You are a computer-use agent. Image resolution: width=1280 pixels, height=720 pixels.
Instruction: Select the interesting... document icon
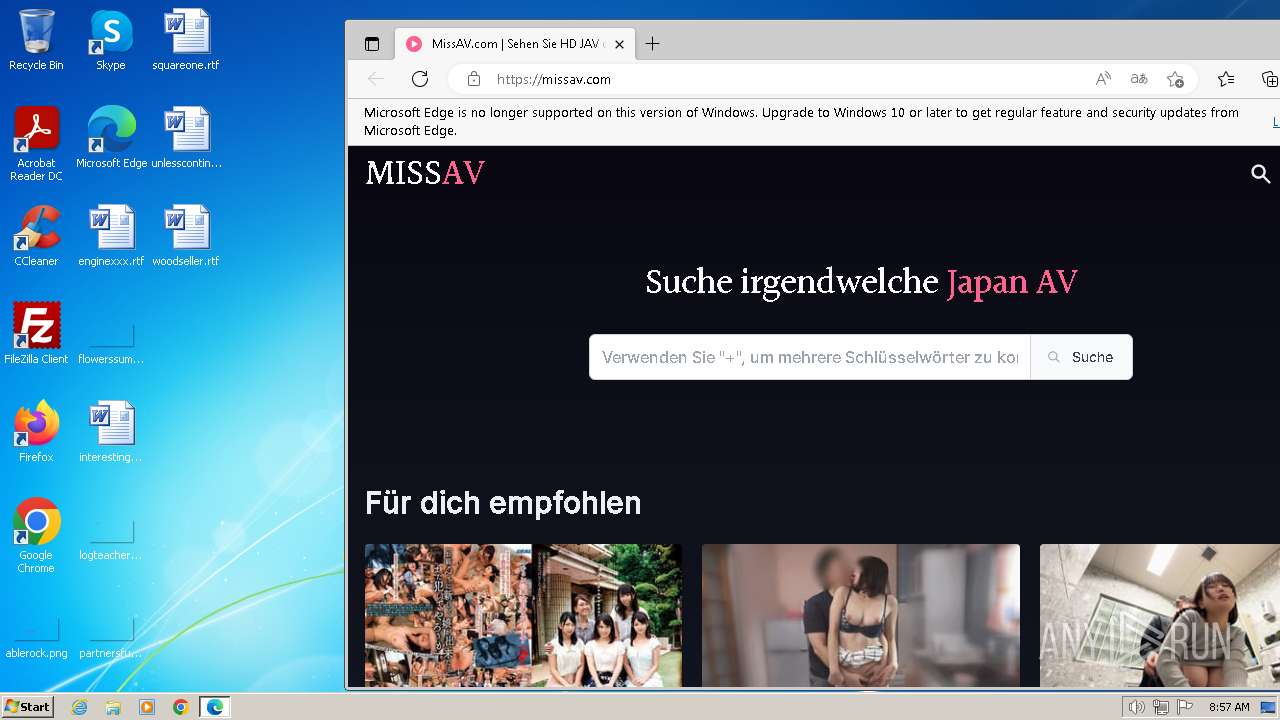point(111,432)
